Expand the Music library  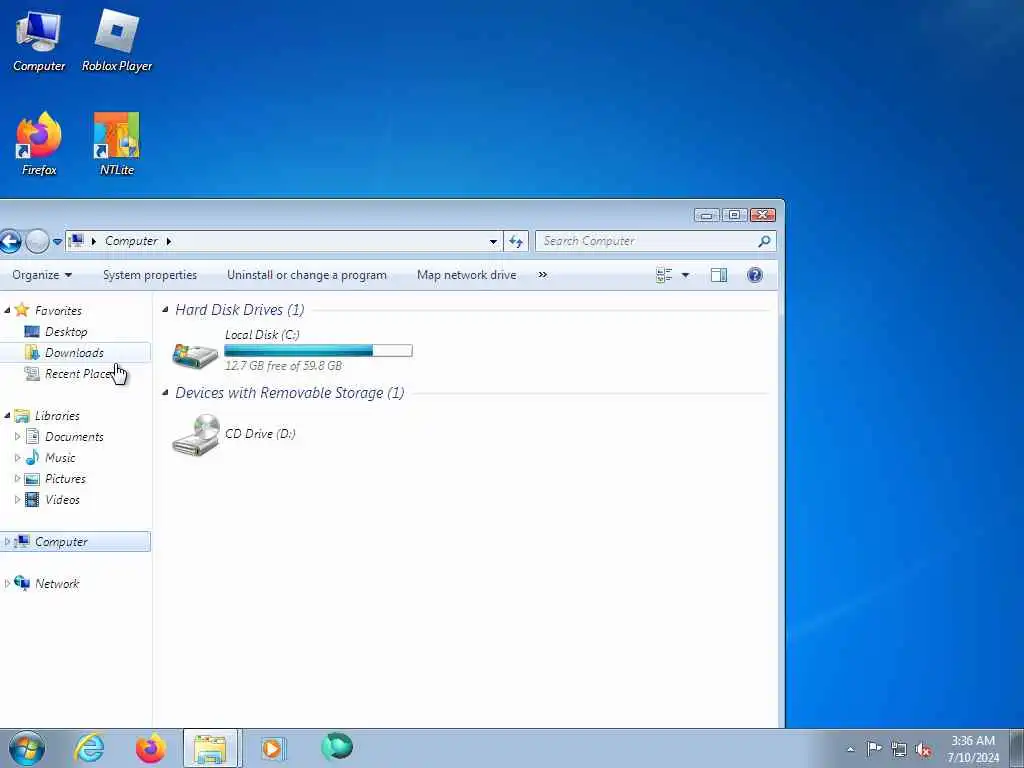(x=18, y=458)
